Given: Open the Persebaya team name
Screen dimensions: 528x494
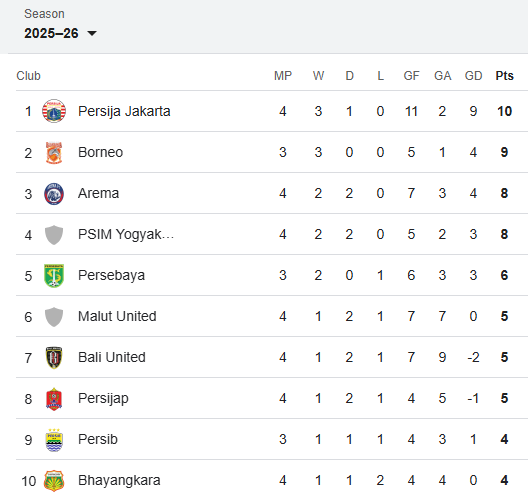Looking at the screenshot, I should pos(111,275).
